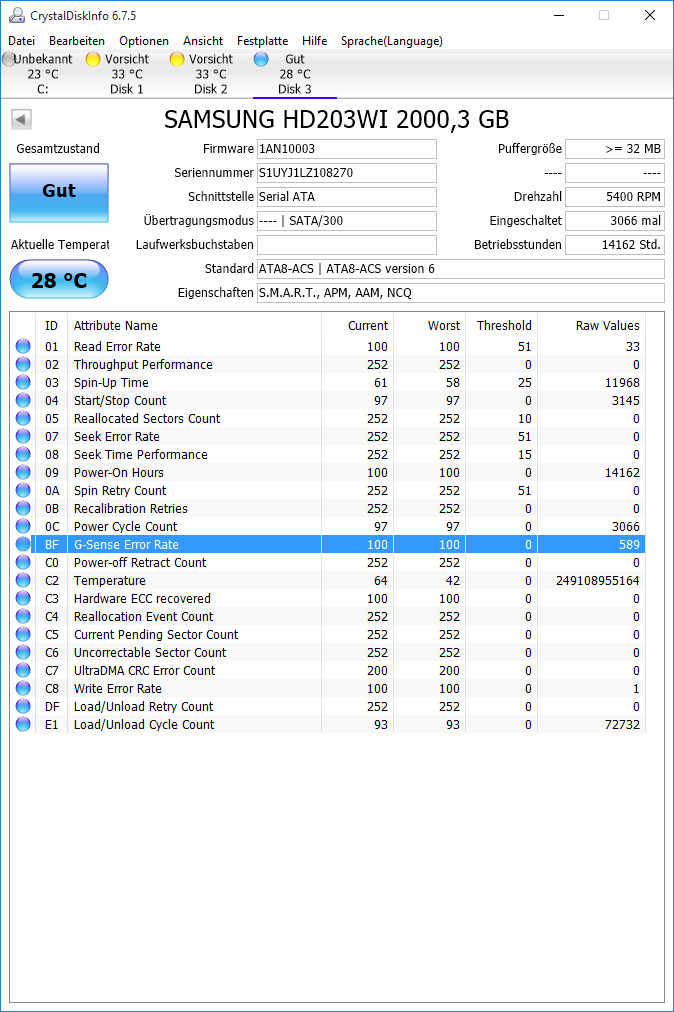The height and width of the screenshot is (1012, 674).
Task: Click the status orb of Reallocated Sectors Count row
Action: [x=23, y=419]
